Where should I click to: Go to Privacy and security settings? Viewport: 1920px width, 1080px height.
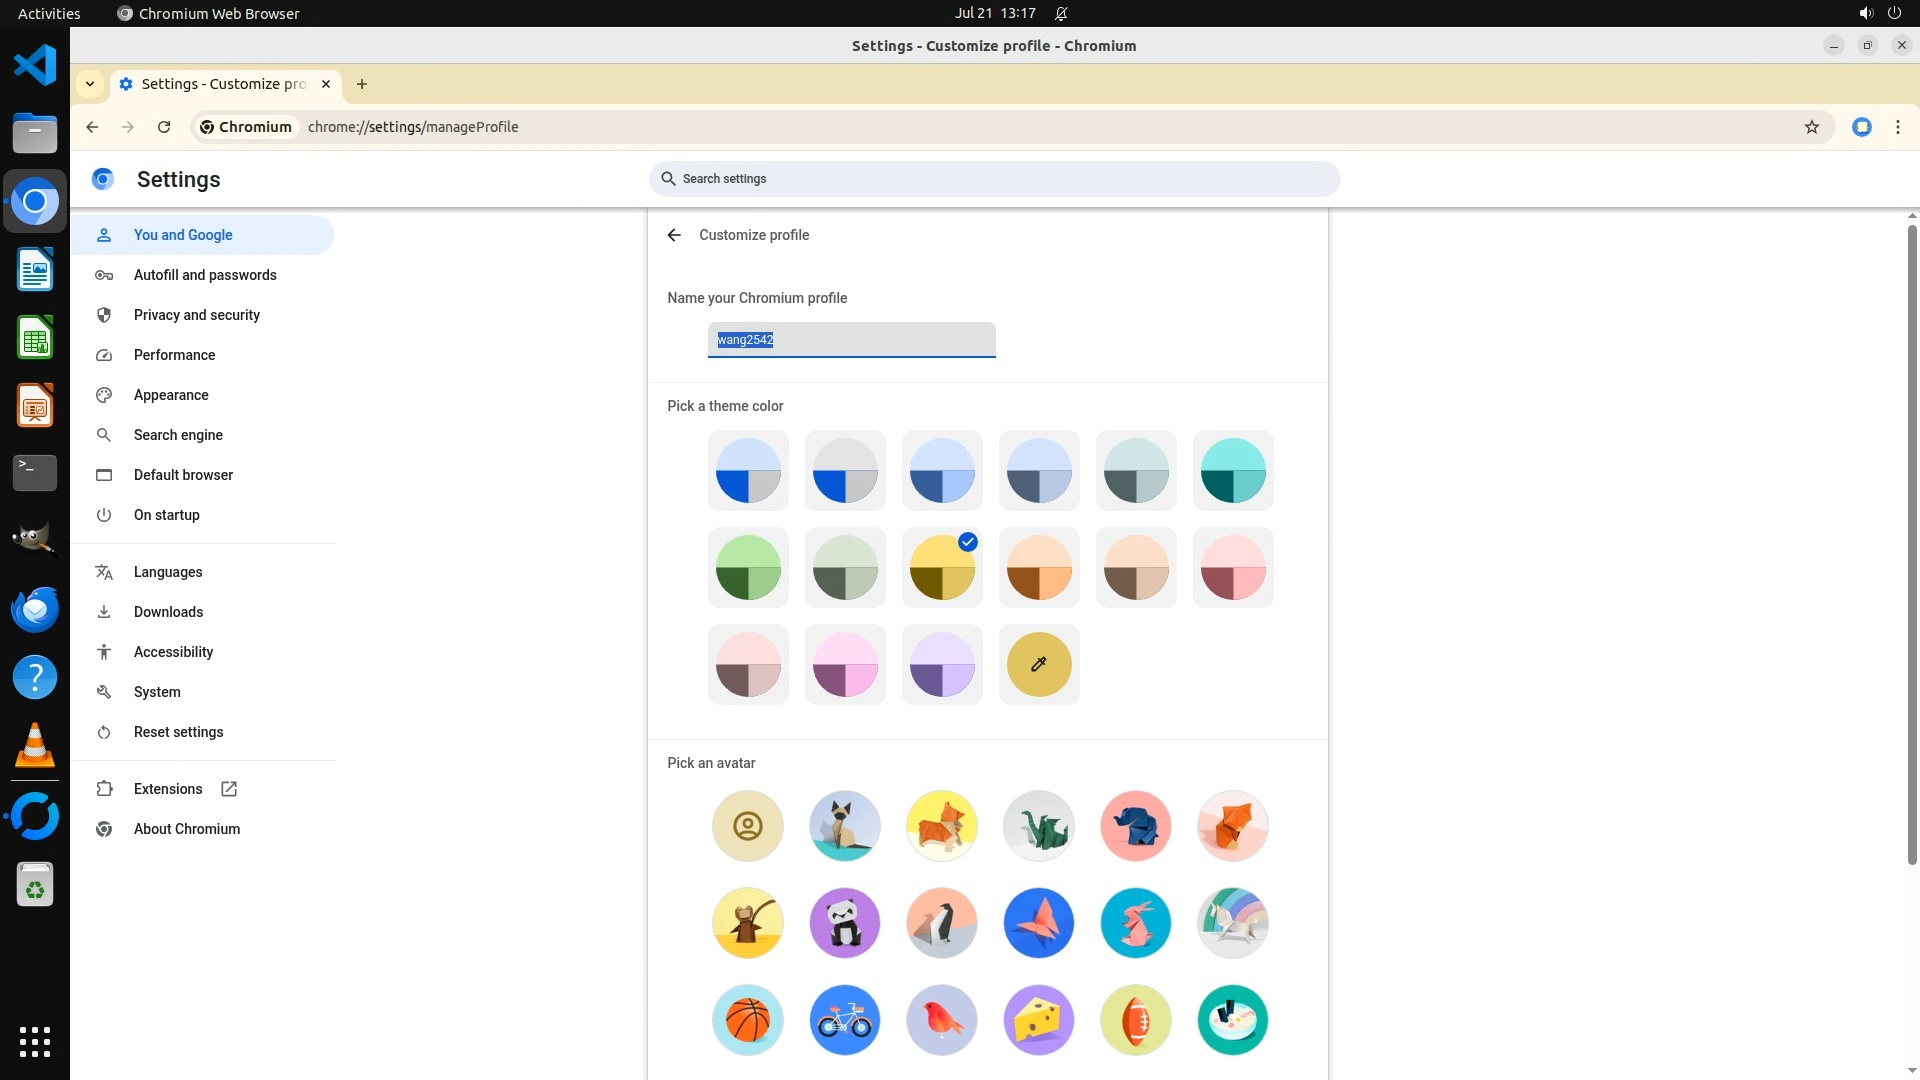coord(196,315)
